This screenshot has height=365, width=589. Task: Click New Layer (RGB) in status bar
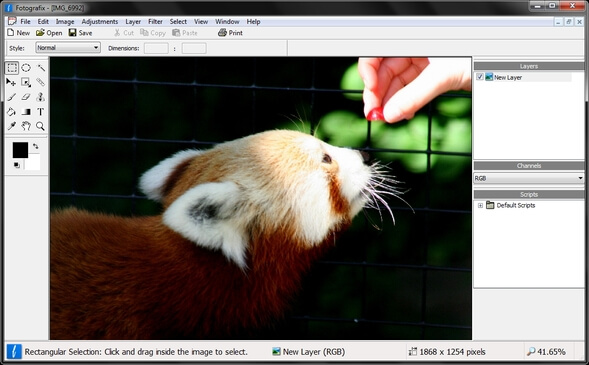309,352
